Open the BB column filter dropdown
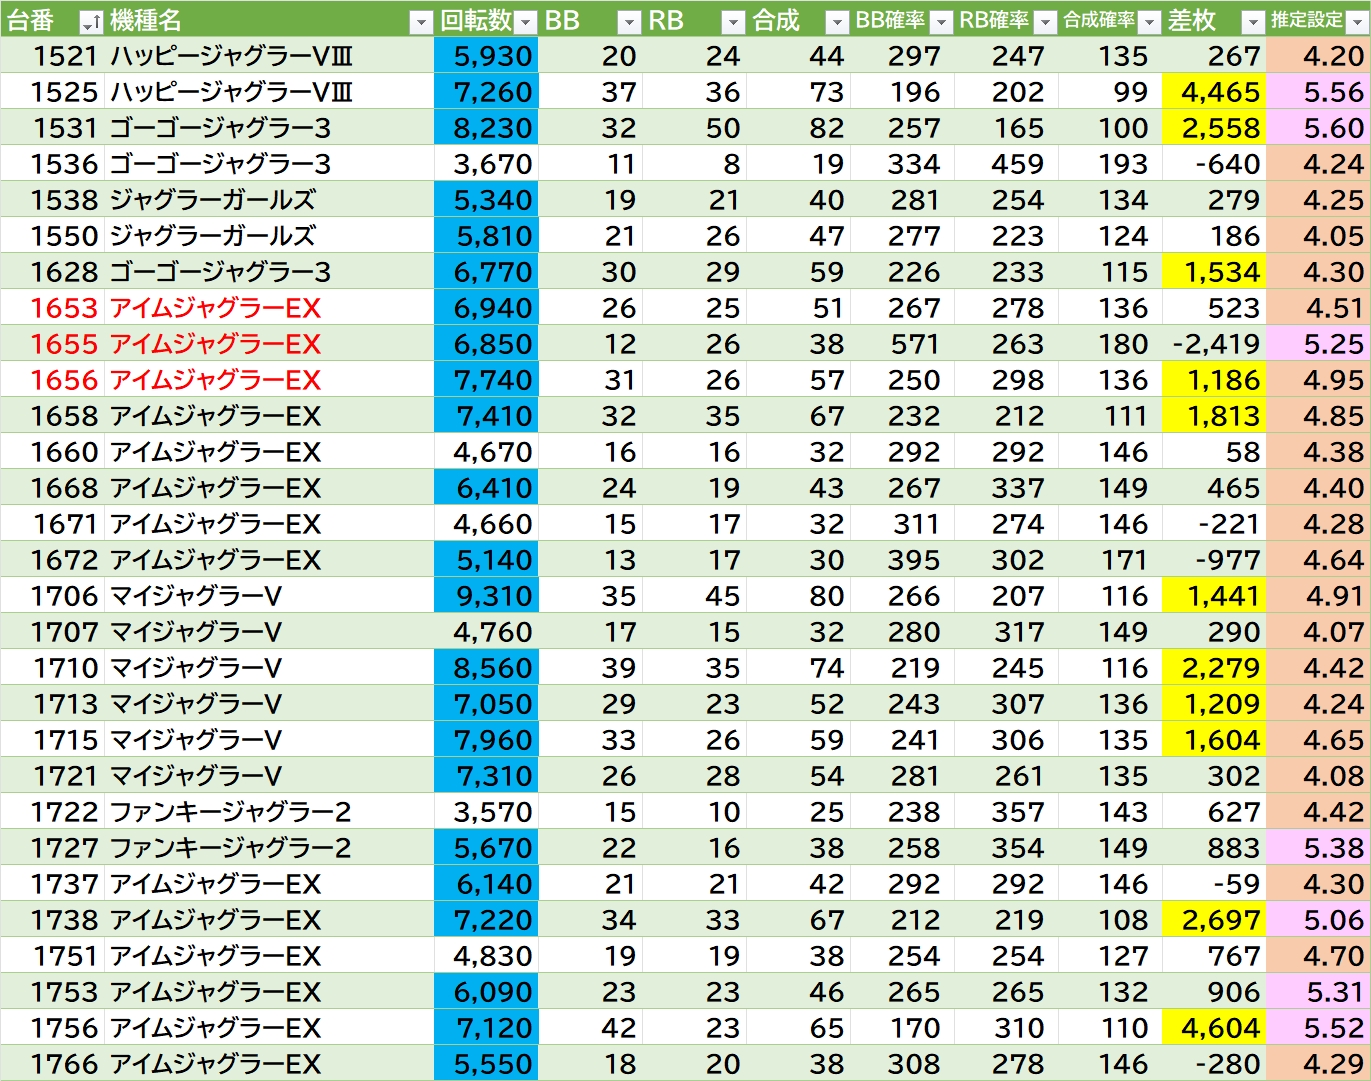 click(x=629, y=22)
